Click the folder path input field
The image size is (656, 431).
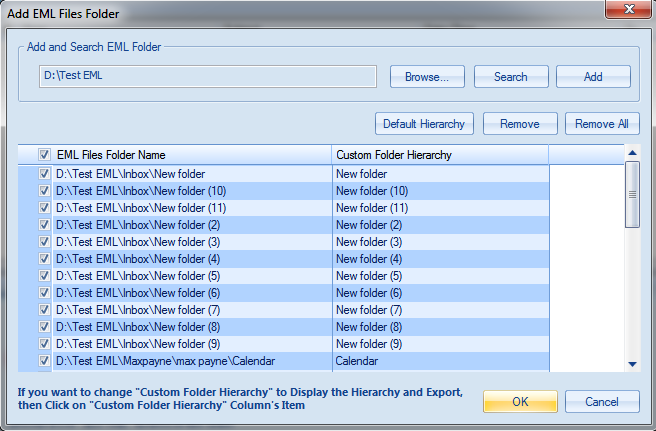click(208, 76)
